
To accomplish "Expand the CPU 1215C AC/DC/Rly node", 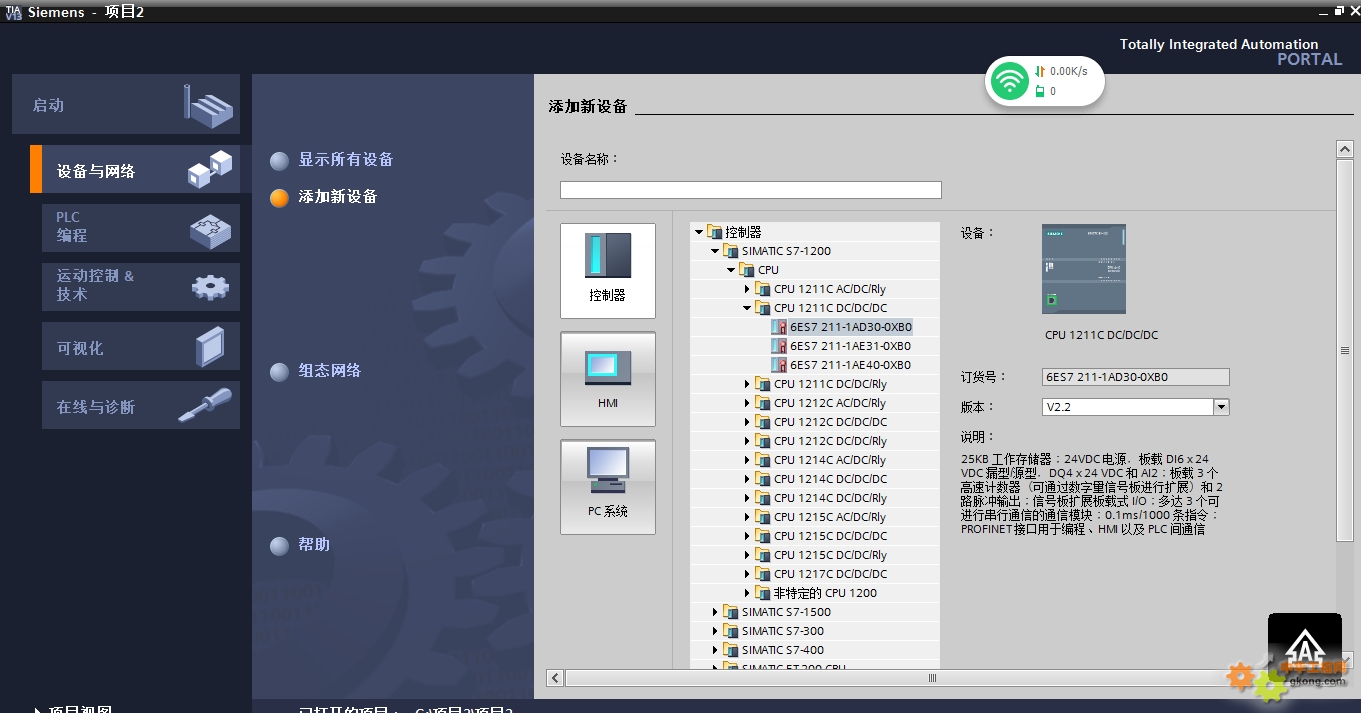I will pyautogui.click(x=747, y=517).
